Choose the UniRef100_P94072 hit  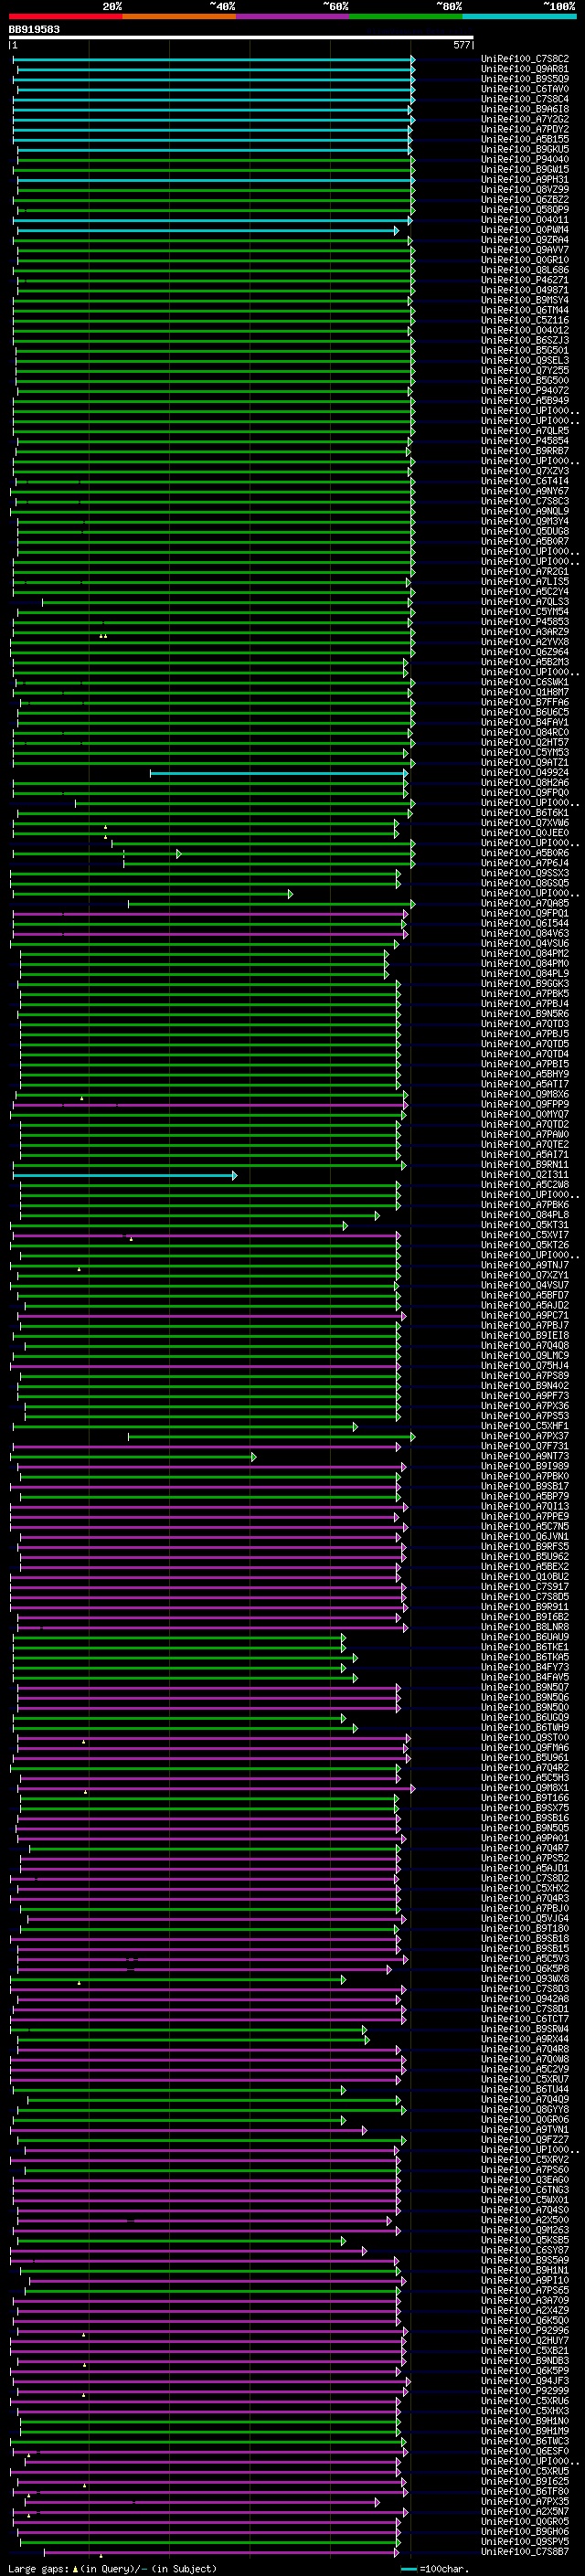[x=524, y=391]
